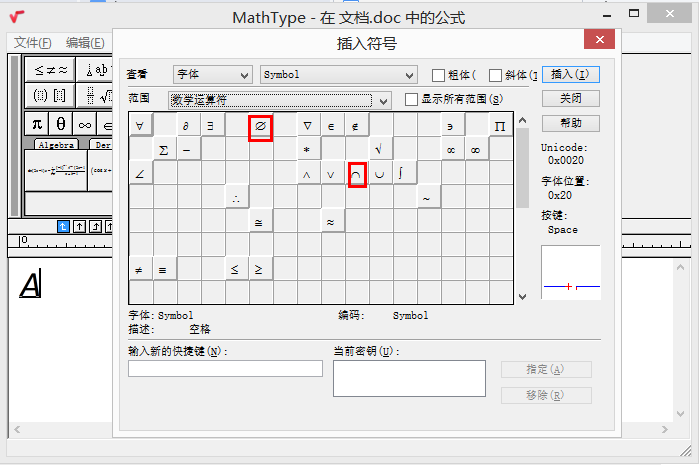Pick the union ∪ symbol
699x465 pixels.
click(380, 173)
